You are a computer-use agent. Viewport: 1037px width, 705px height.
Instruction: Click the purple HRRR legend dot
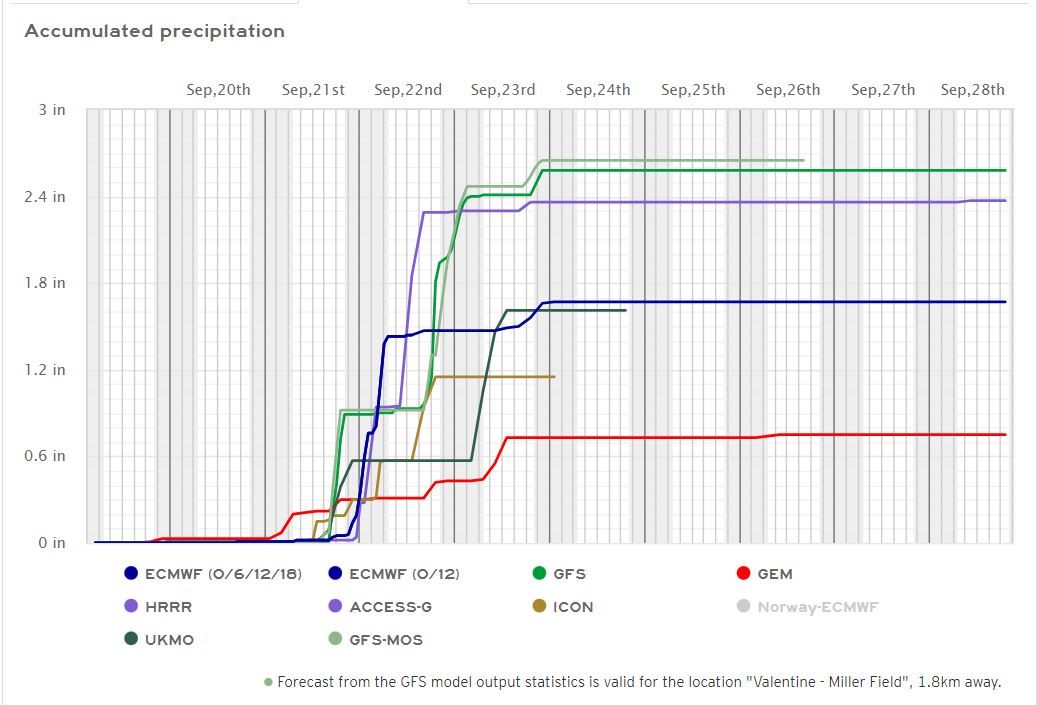[131, 607]
